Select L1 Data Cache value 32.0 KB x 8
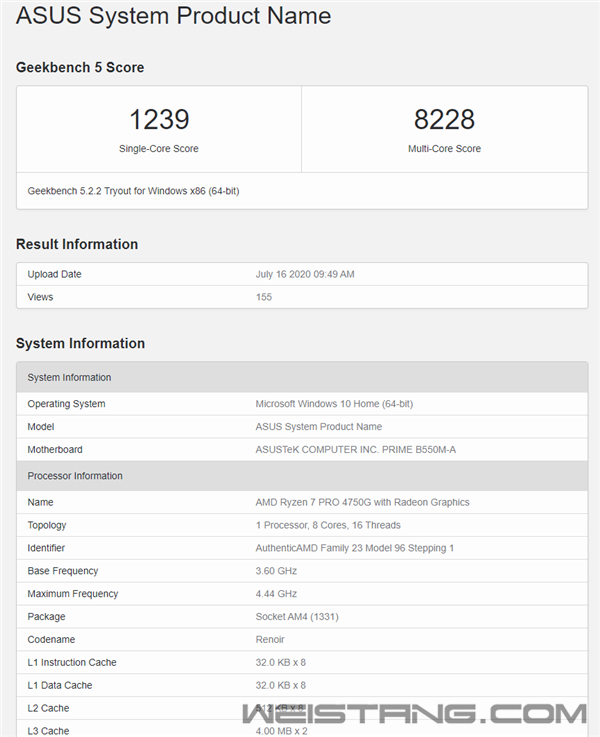The width and height of the screenshot is (600, 737). pos(281,685)
